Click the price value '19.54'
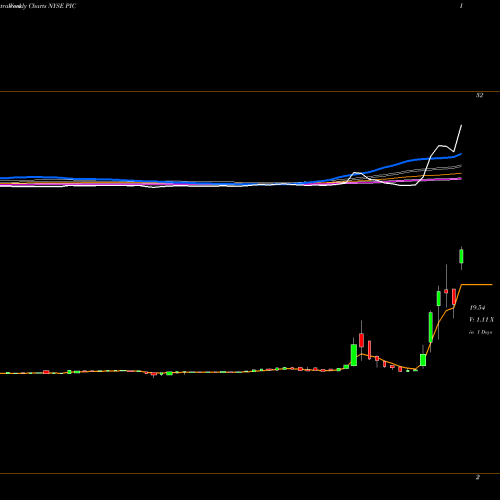This screenshot has height=500, width=500. 477,307
